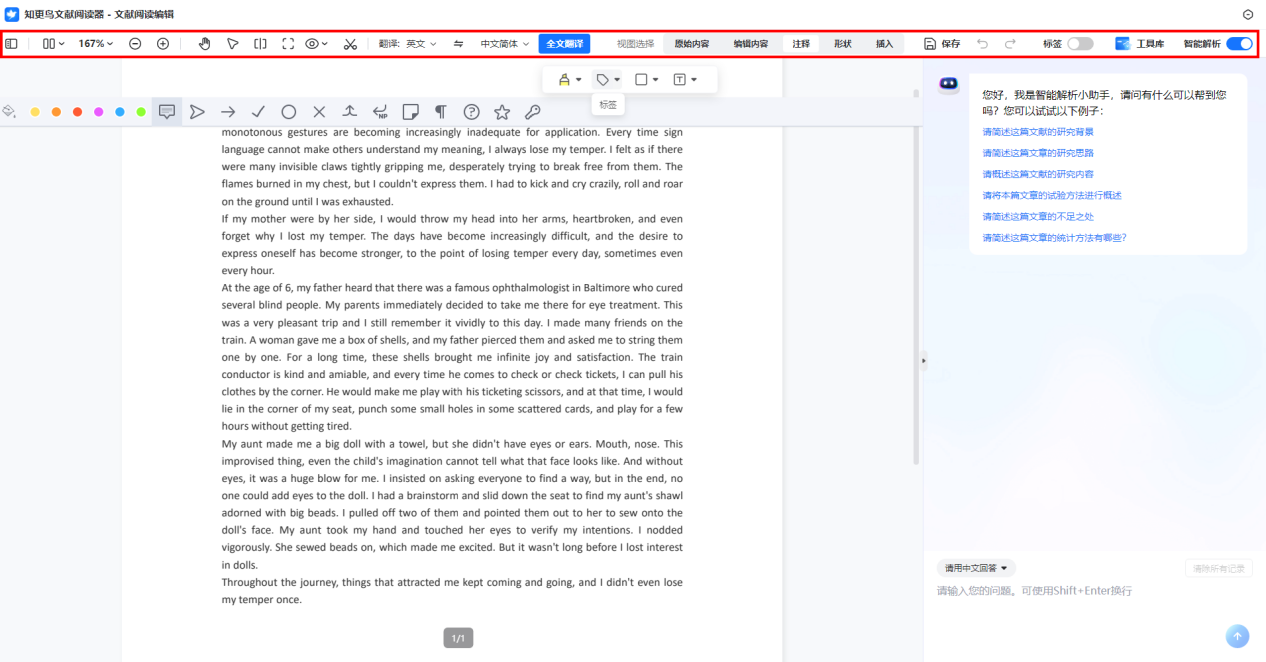1266x662 pixels.
Task: Open the page layout columns dropdown
Action: (x=53, y=44)
